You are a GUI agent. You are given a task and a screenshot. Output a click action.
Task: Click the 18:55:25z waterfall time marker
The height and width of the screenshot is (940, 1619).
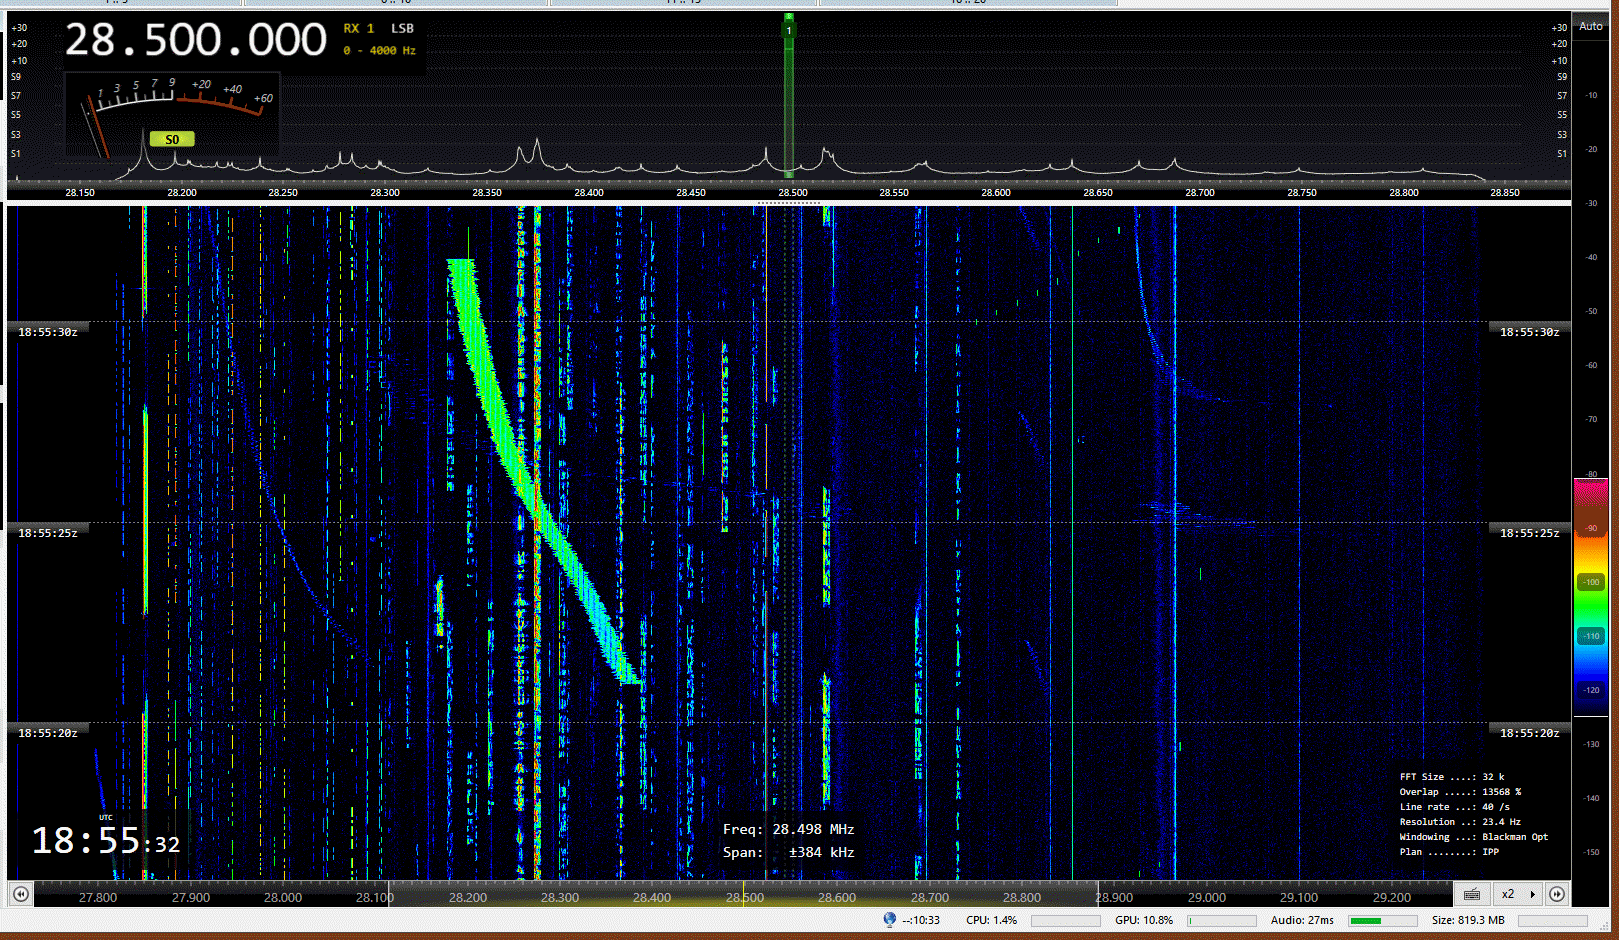48,533
